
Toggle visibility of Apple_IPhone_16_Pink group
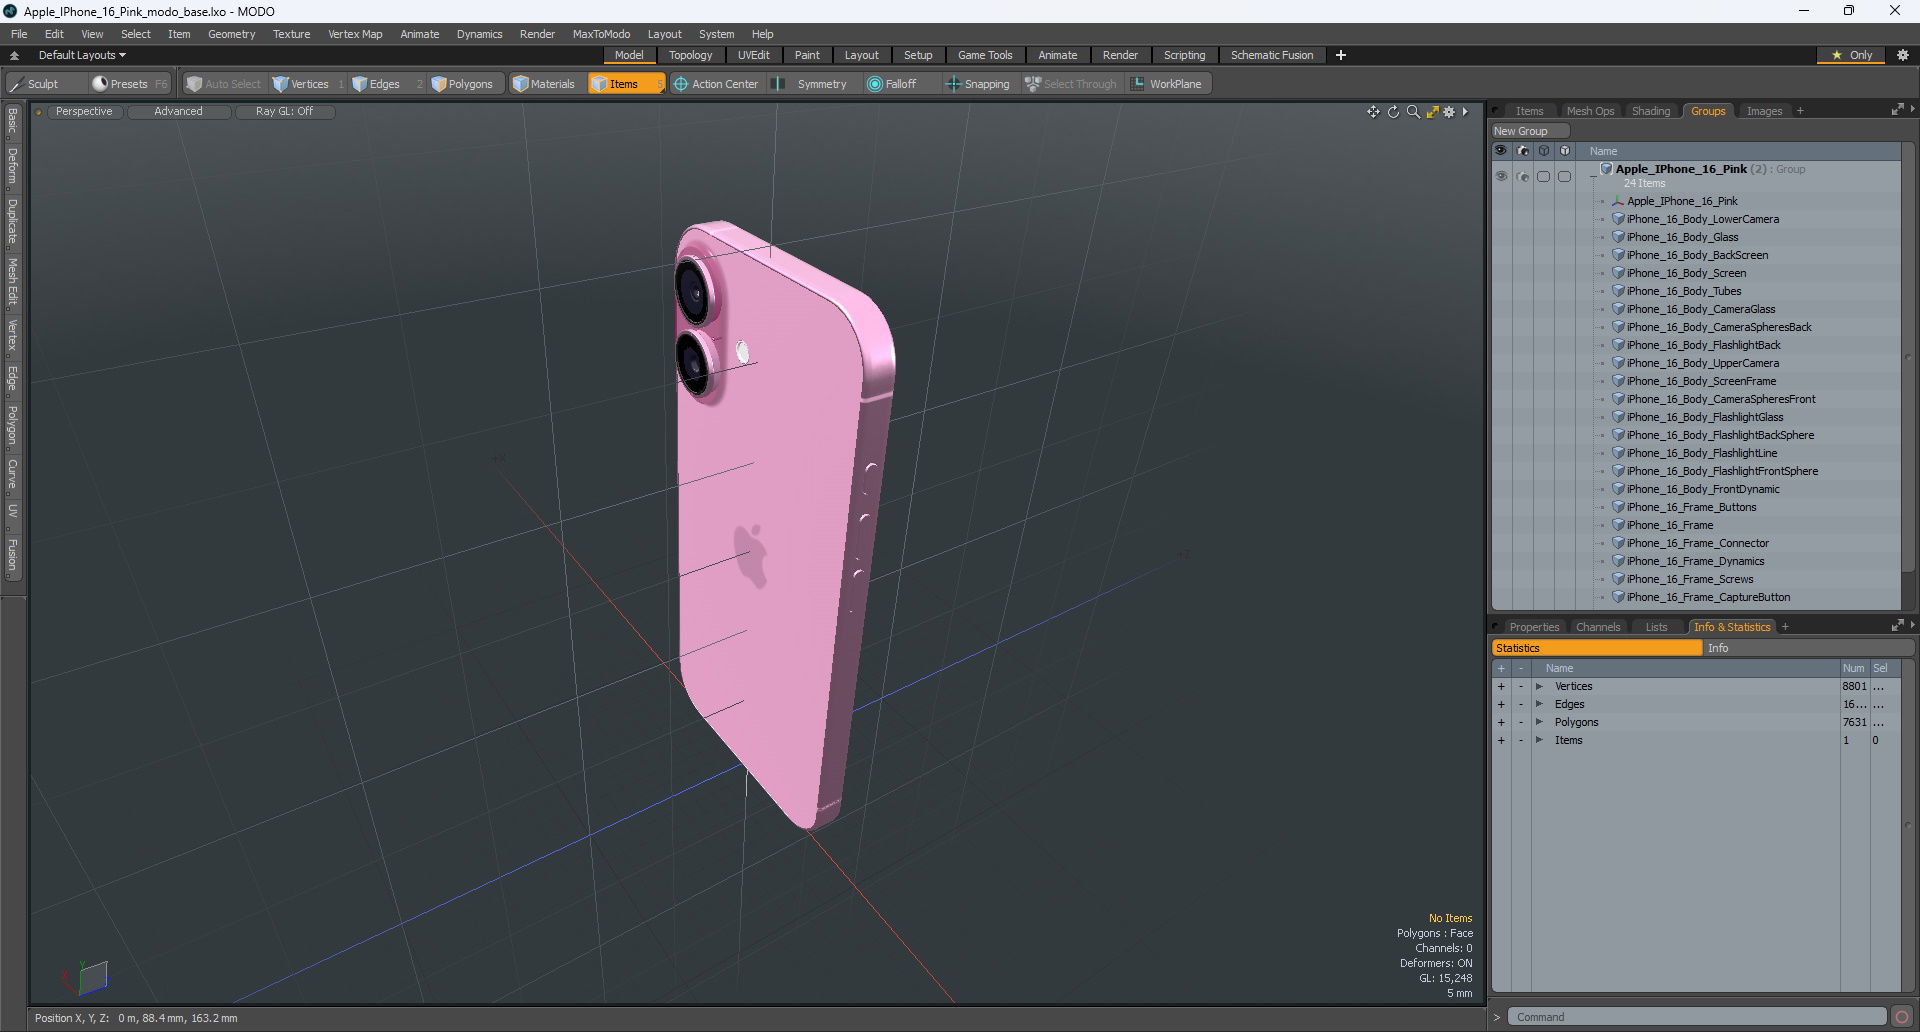click(1501, 176)
